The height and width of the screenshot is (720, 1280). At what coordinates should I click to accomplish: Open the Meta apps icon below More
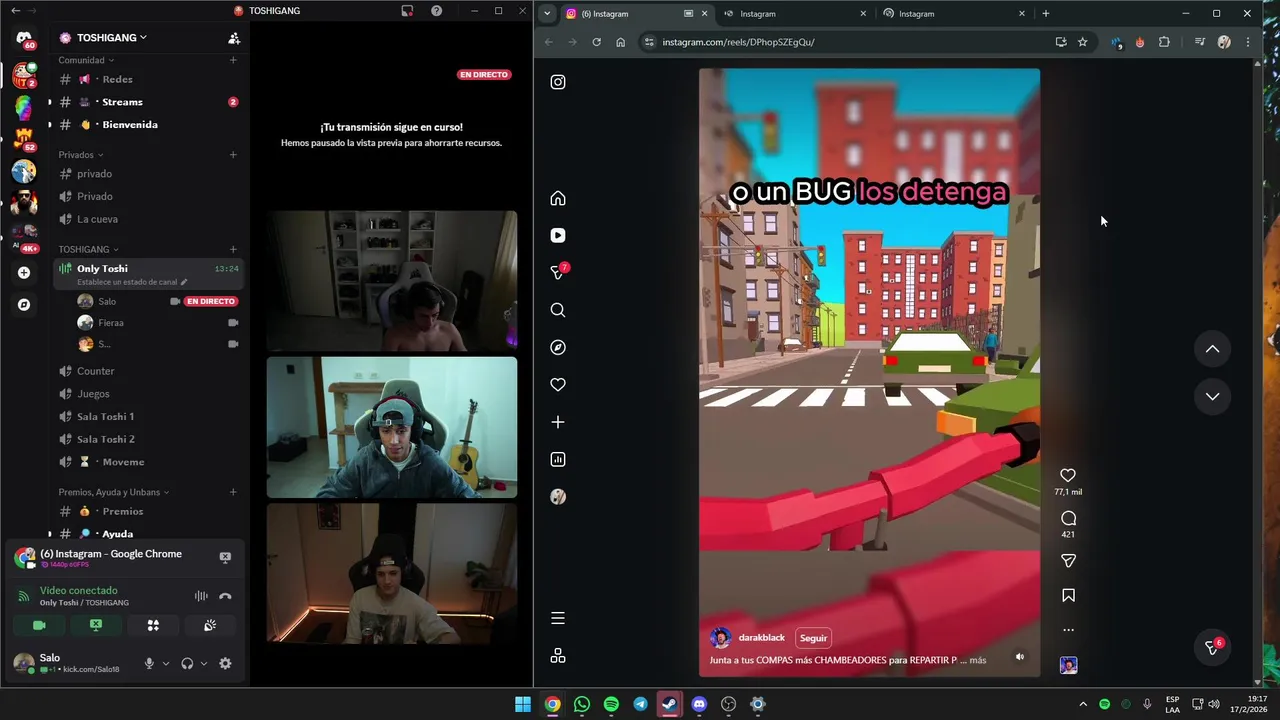click(558, 655)
